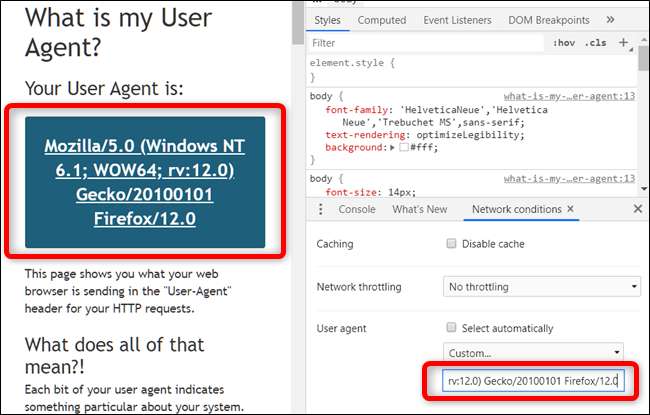Enable the Disable cache checkbox

point(452,244)
